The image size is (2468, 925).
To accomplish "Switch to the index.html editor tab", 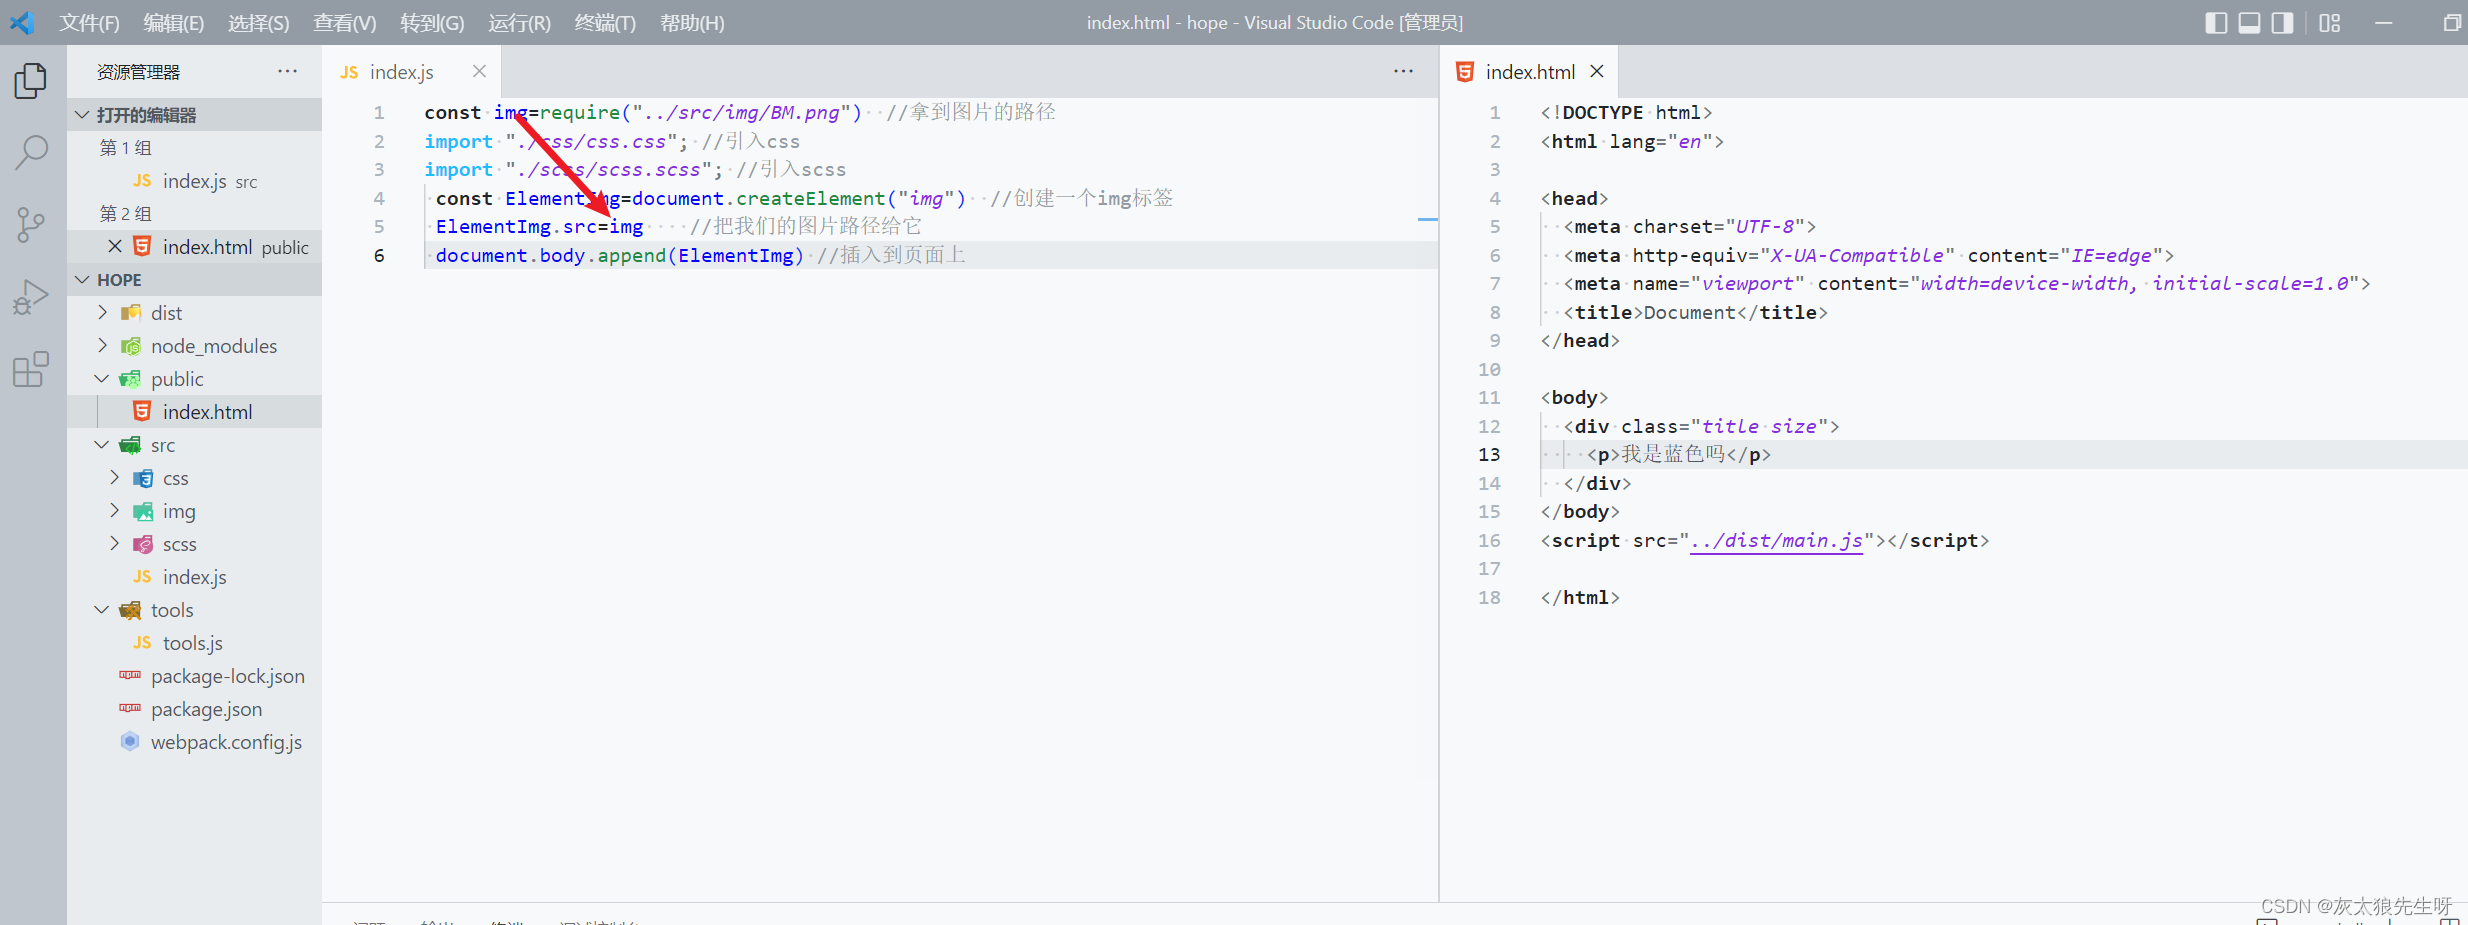I will (x=1530, y=72).
